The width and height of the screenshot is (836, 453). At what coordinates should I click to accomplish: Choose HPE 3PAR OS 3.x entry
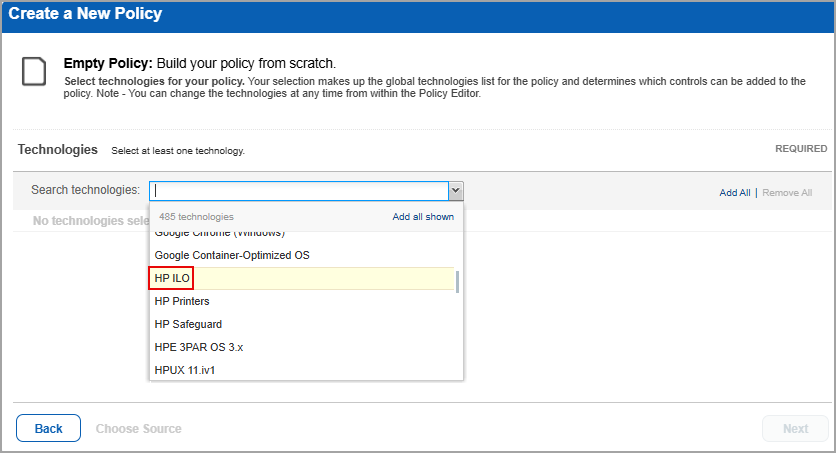coord(199,347)
